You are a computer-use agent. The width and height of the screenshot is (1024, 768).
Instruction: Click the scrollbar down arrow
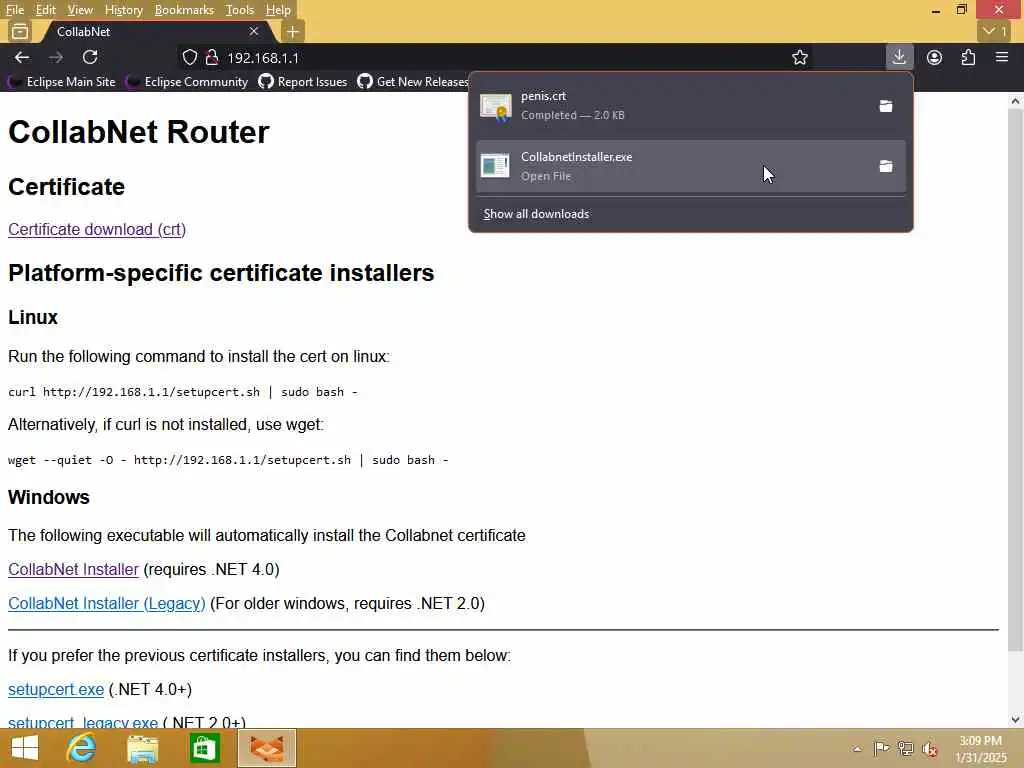[1015, 720]
